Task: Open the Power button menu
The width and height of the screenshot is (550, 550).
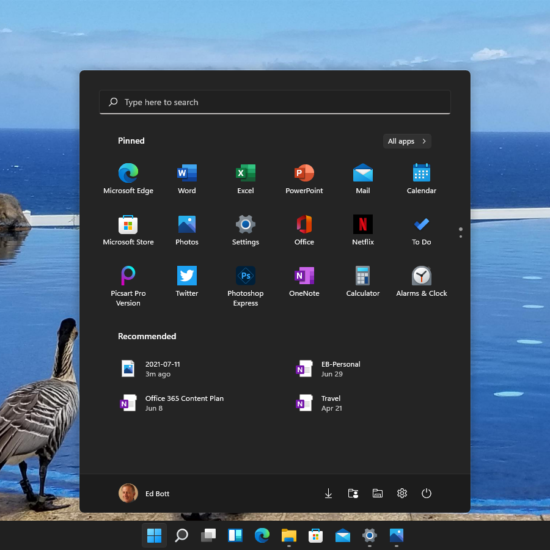Action: tap(426, 493)
